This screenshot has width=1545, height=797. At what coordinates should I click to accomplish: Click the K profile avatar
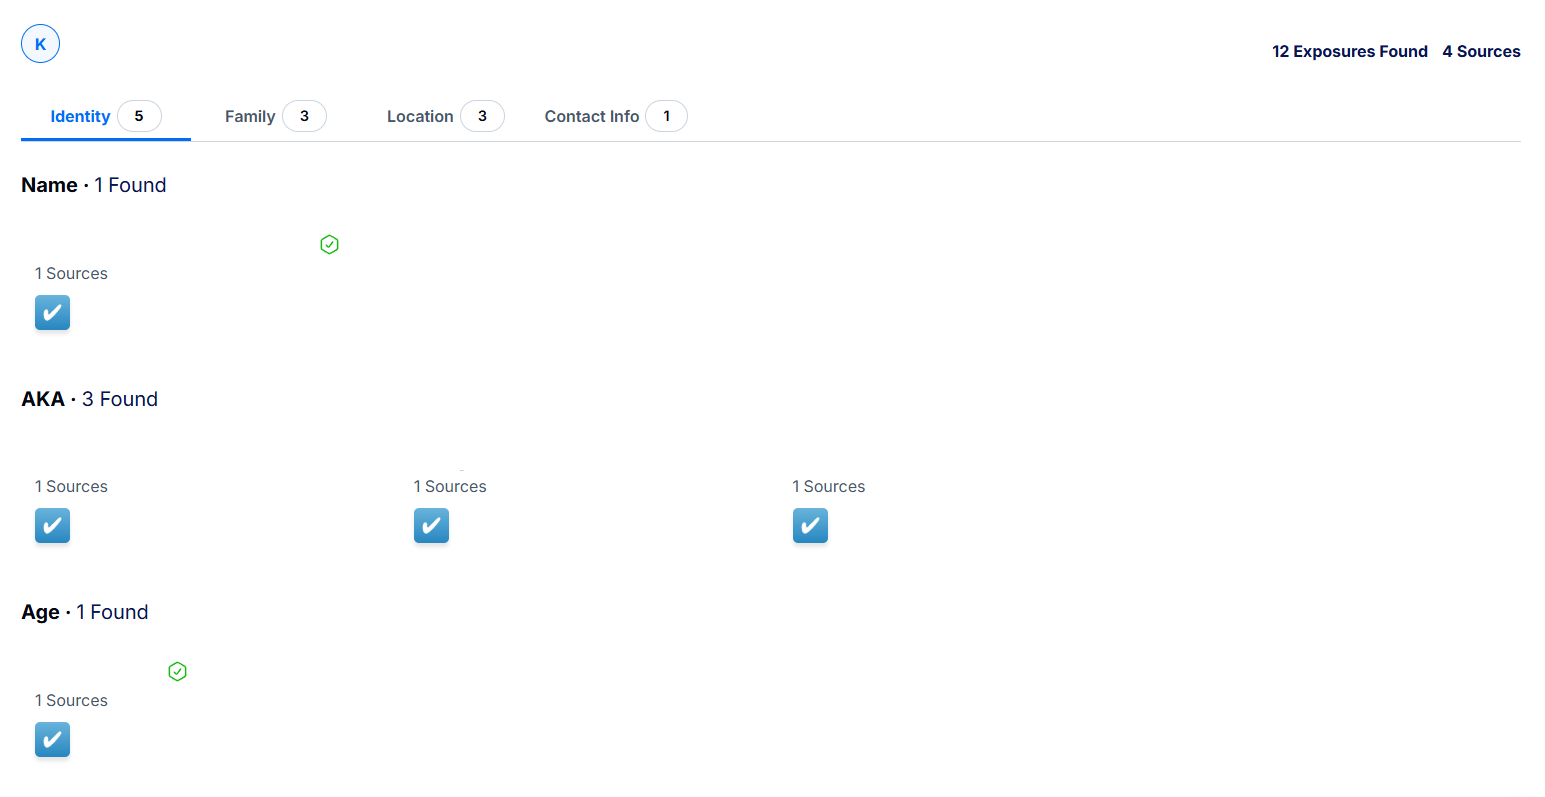[x=40, y=44]
